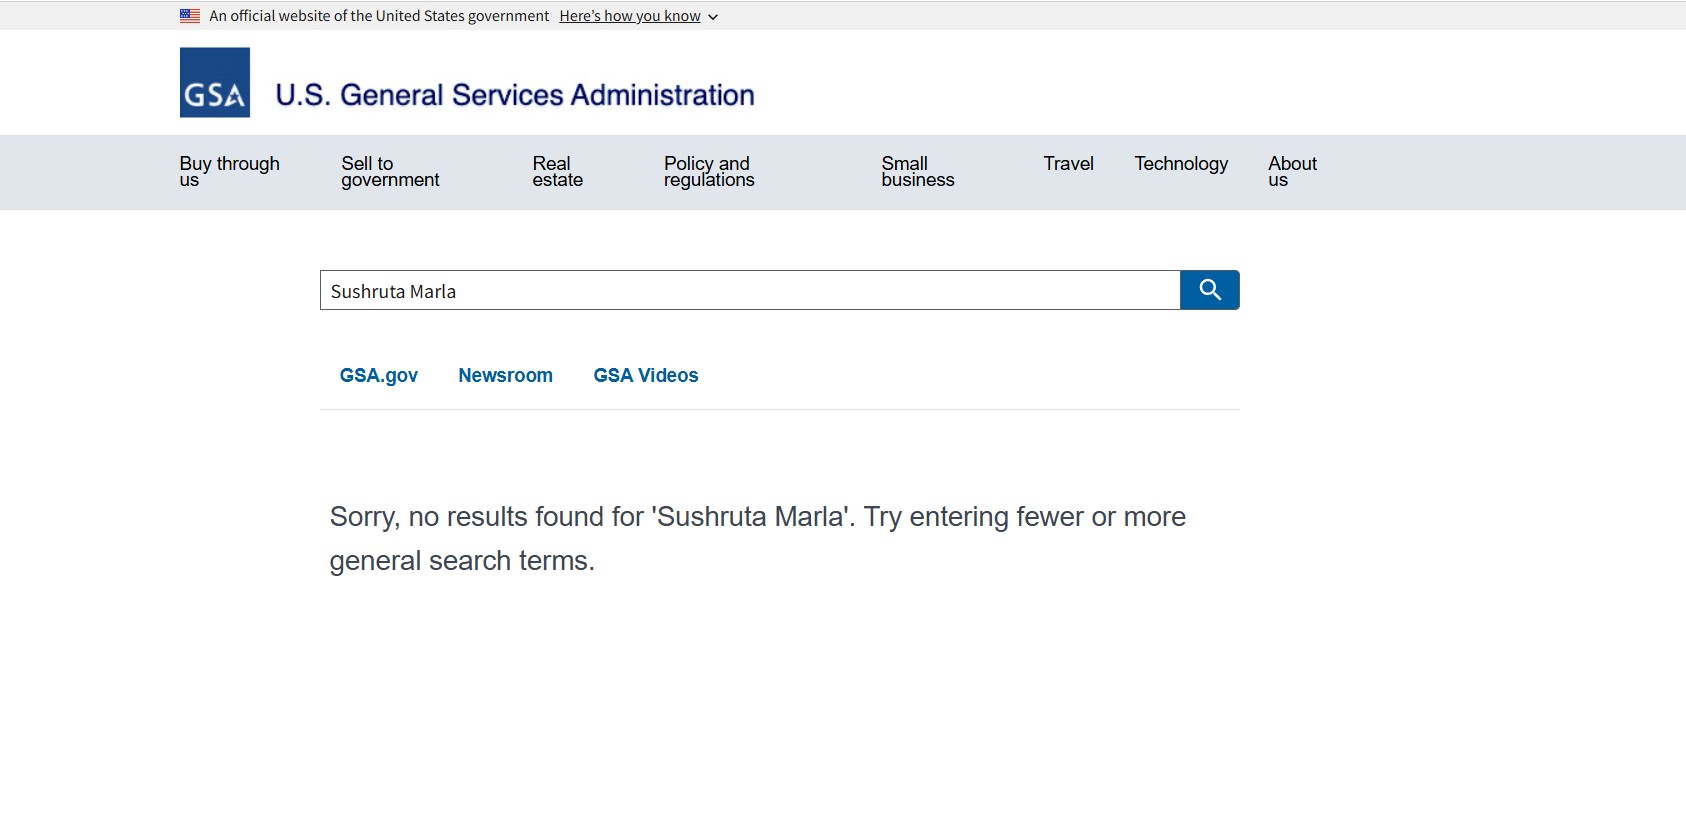Show the GSA Videos results tab
This screenshot has width=1686, height=828.
coord(646,376)
